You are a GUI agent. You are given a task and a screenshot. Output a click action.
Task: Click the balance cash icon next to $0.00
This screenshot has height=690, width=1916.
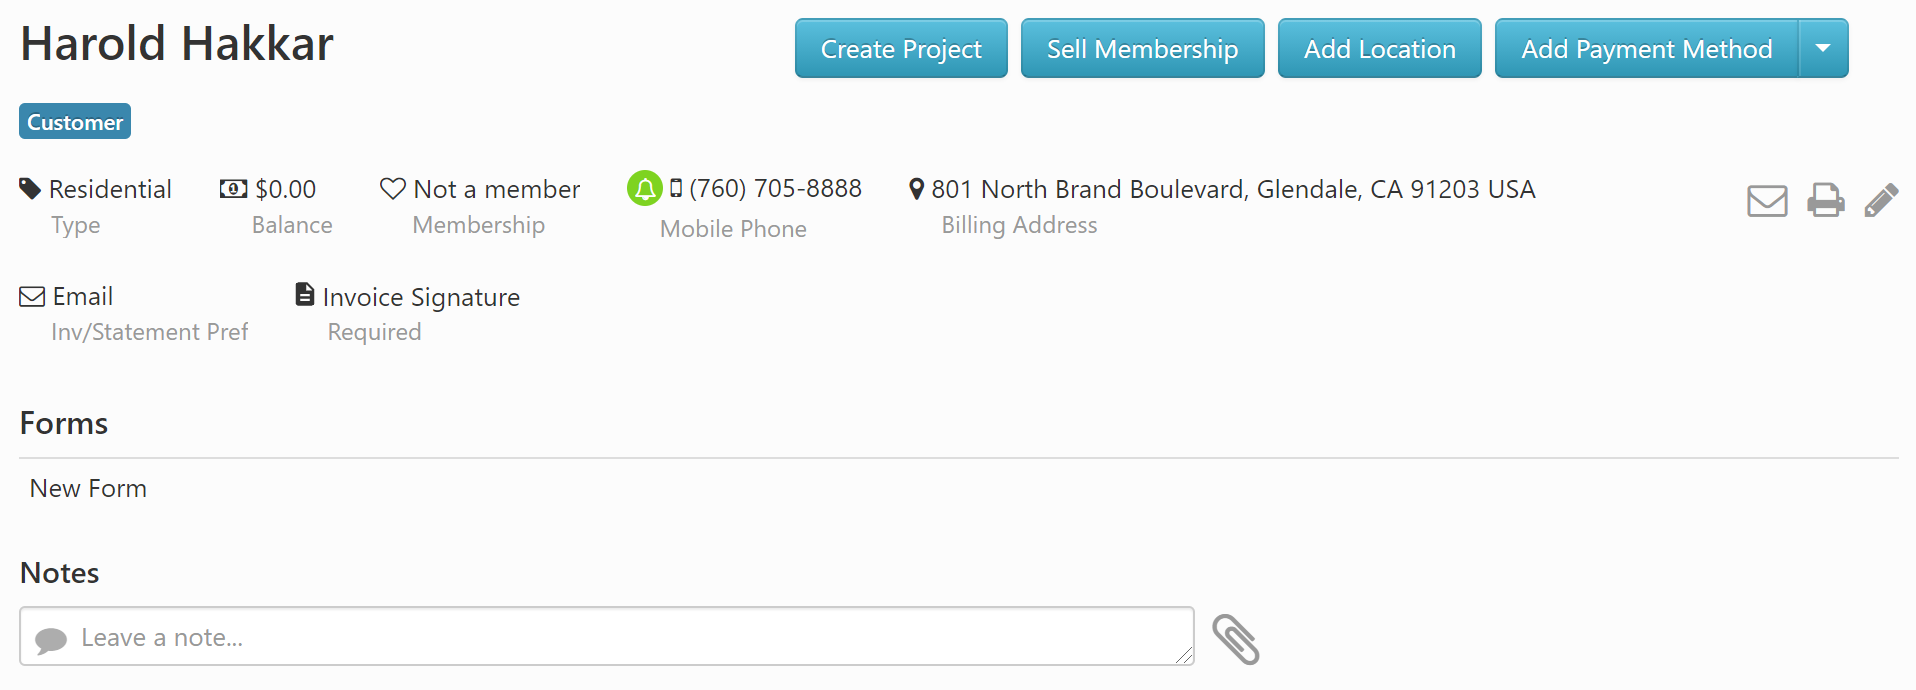point(232,187)
